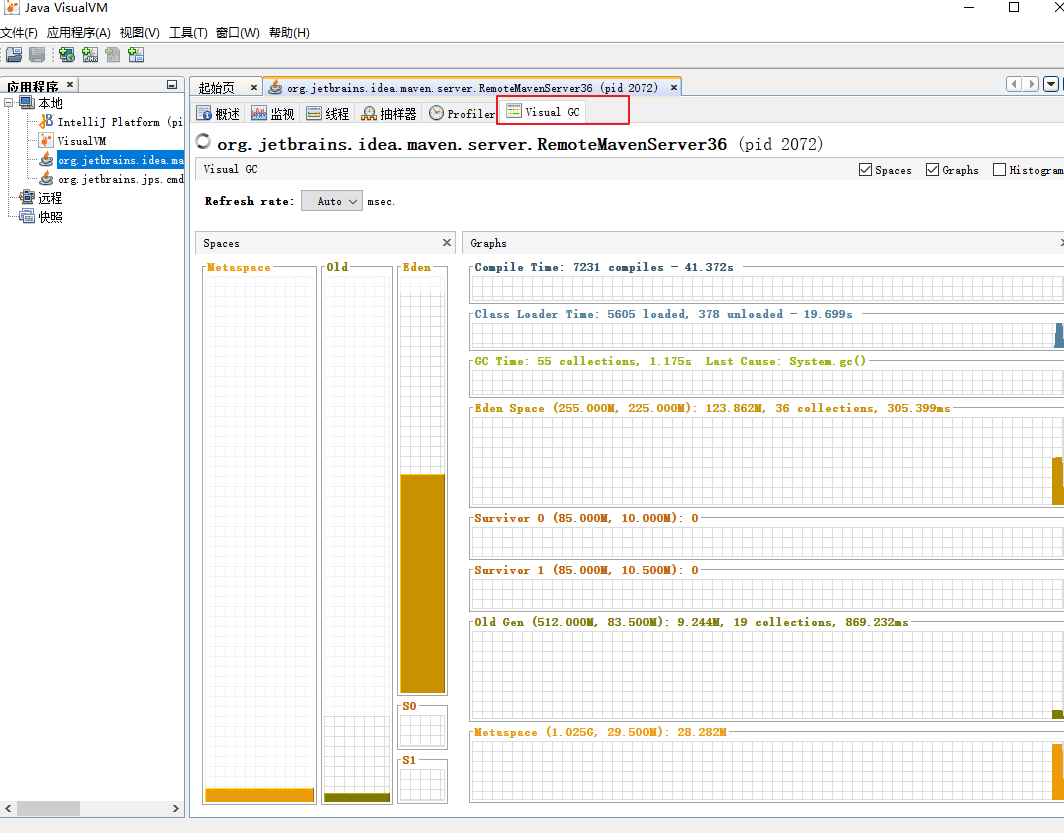The height and width of the screenshot is (833, 1064).
Task: Click the Applications panel scrollbar right arrow
Action: coord(176,809)
